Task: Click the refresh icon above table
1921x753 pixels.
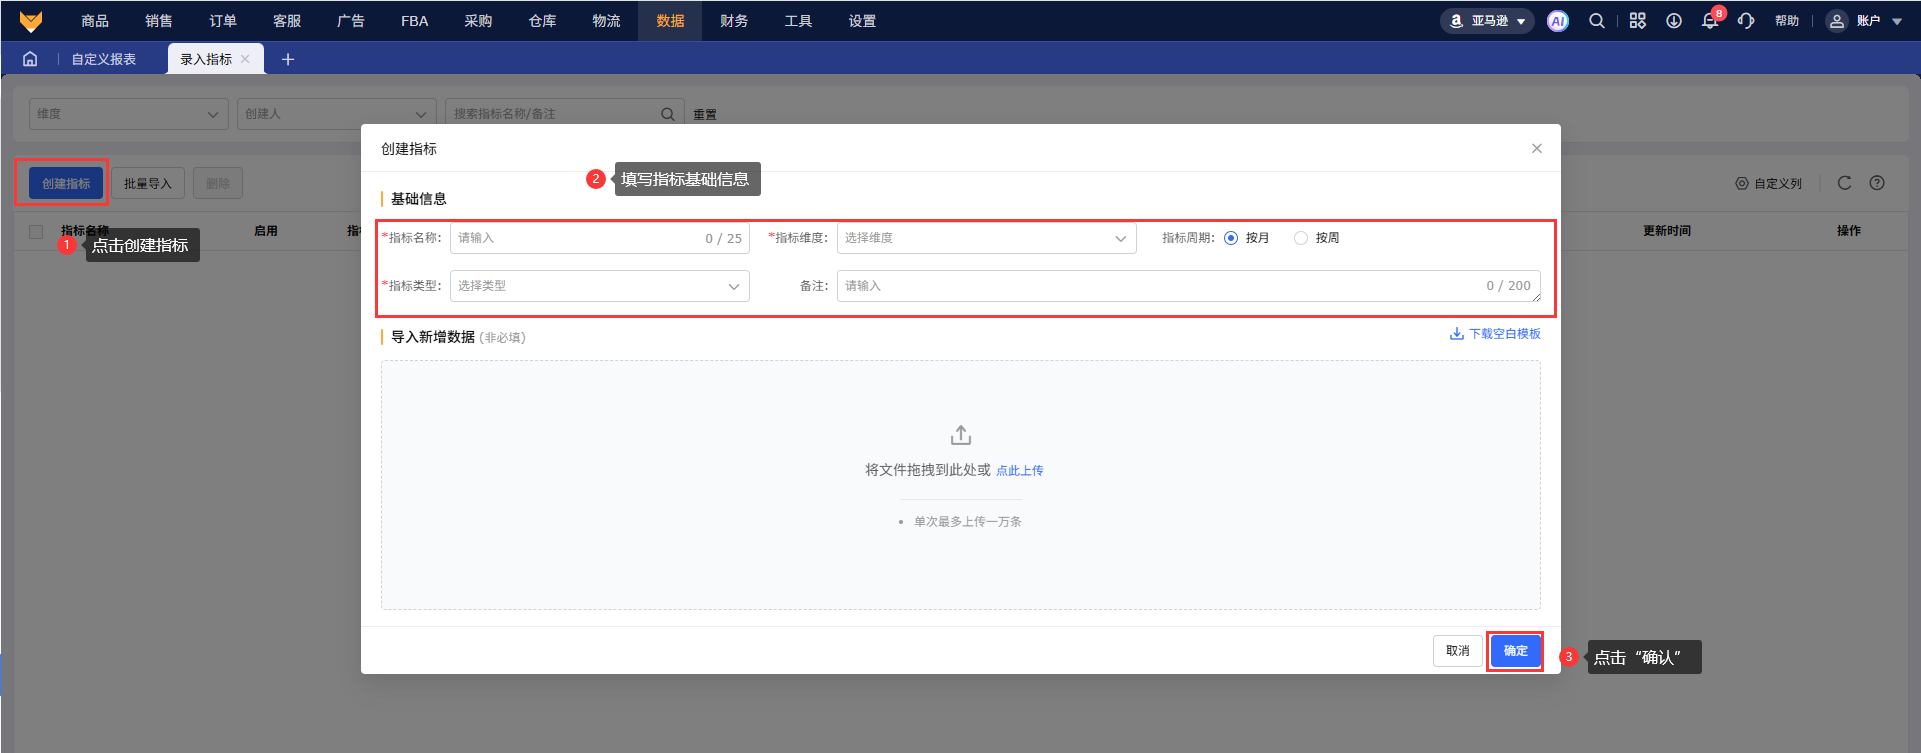Action: pos(1845,183)
